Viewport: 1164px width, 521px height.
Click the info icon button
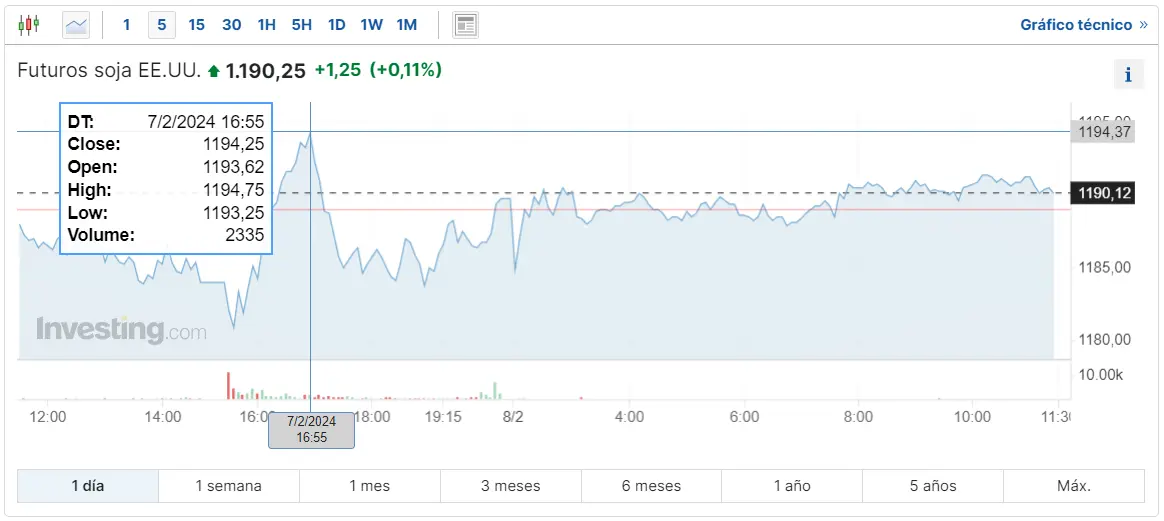(x=1128, y=73)
